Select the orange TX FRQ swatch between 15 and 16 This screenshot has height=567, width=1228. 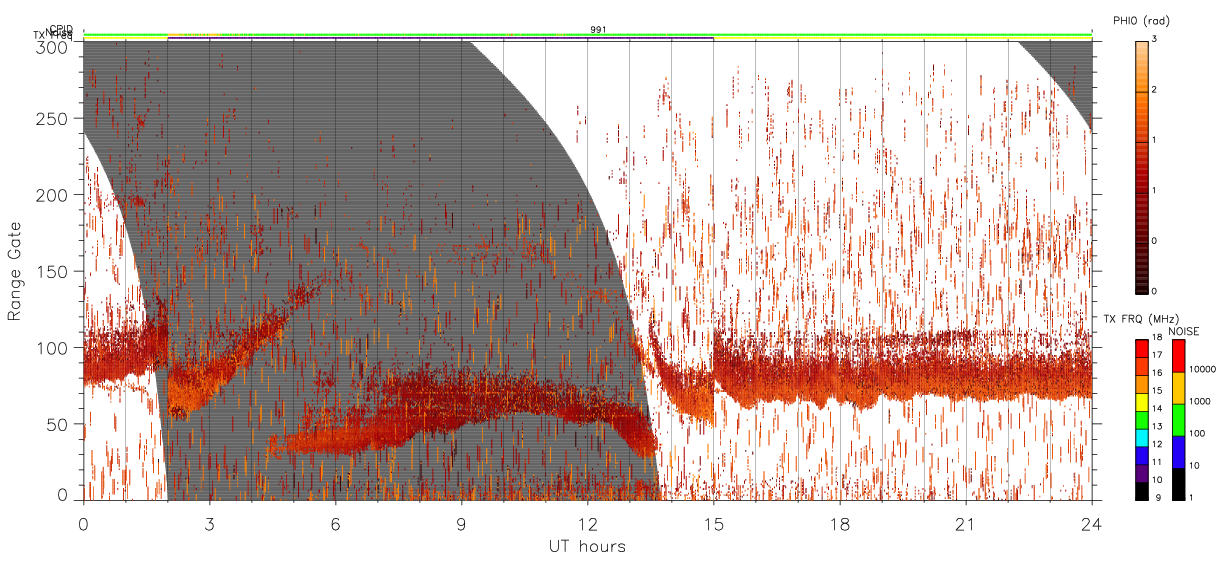tap(1142, 384)
